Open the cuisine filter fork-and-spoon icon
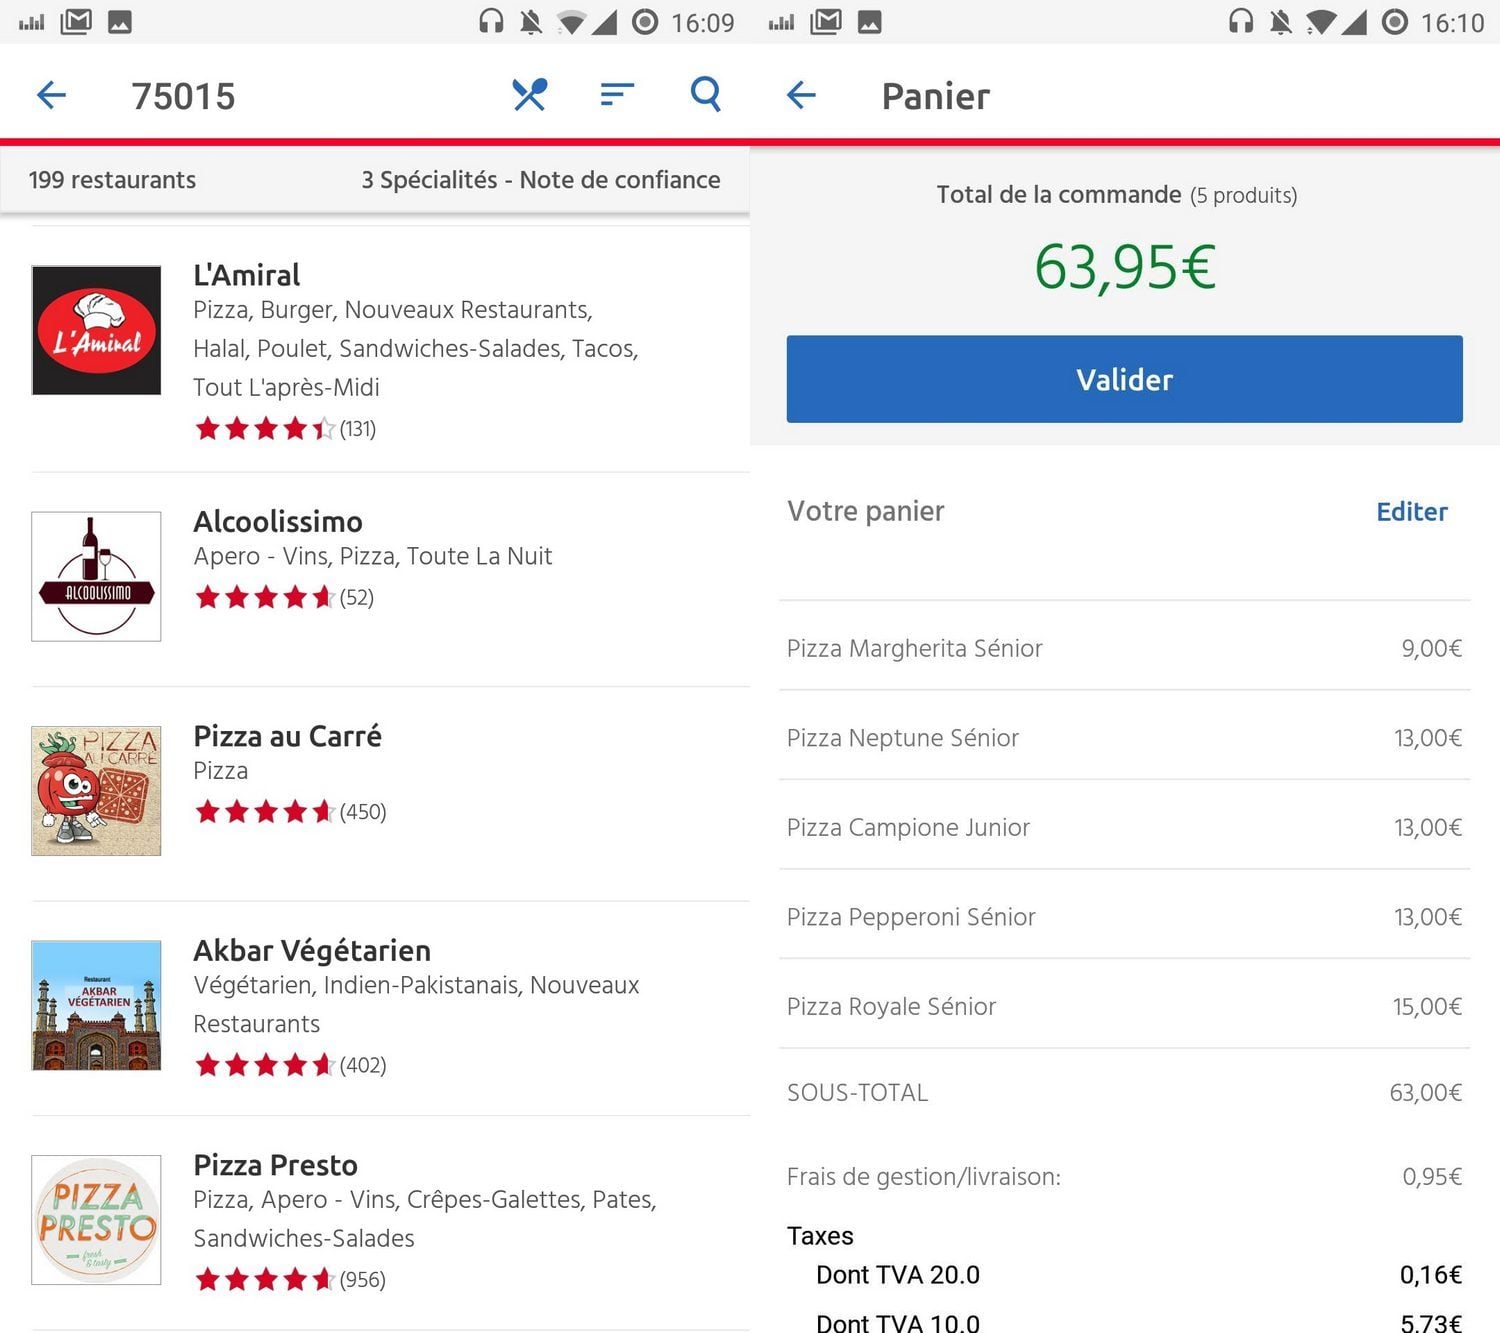This screenshot has width=1500, height=1333. pyautogui.click(x=529, y=95)
